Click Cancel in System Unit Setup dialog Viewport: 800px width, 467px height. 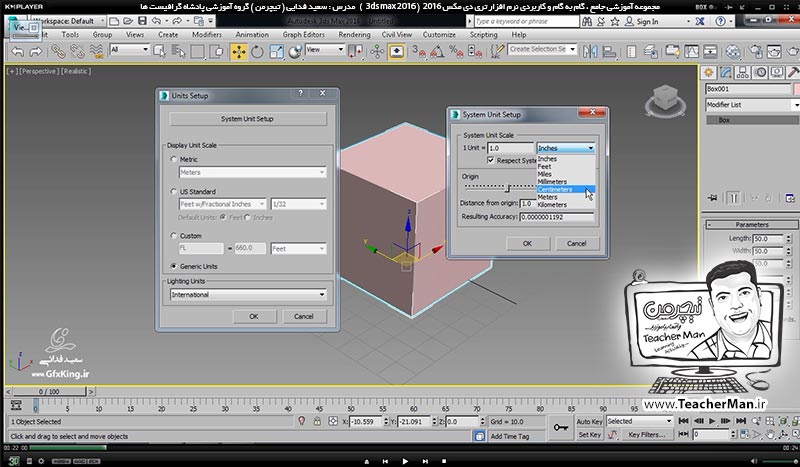[577, 243]
